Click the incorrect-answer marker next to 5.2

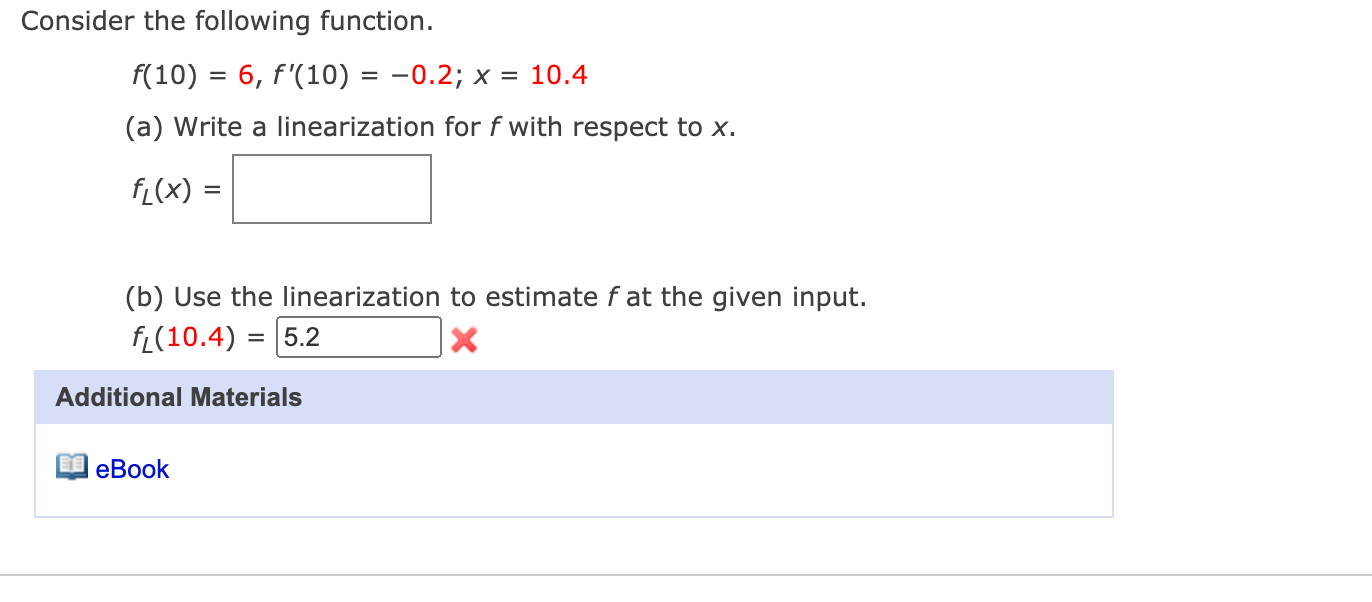[462, 340]
